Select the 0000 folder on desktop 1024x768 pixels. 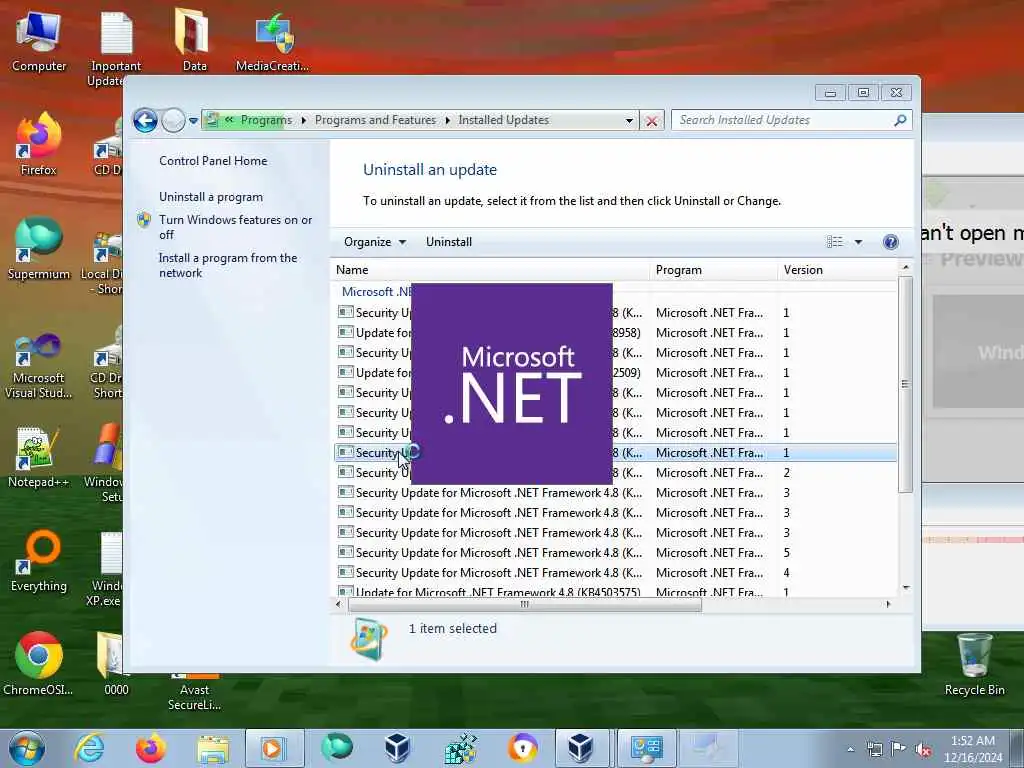115,664
